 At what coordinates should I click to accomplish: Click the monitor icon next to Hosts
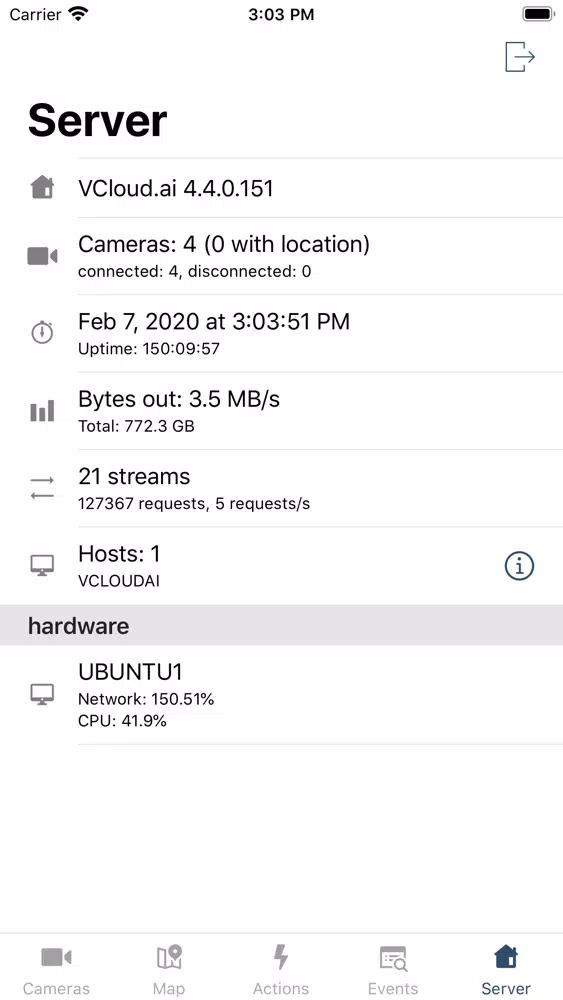pyautogui.click(x=42, y=565)
